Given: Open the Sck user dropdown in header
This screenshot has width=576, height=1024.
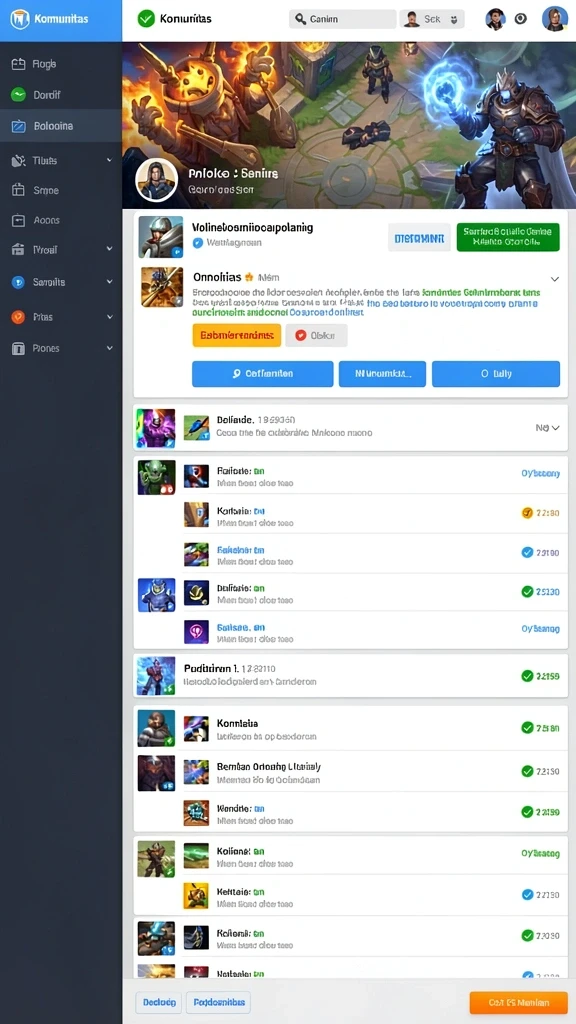Looking at the screenshot, I should click(432, 19).
